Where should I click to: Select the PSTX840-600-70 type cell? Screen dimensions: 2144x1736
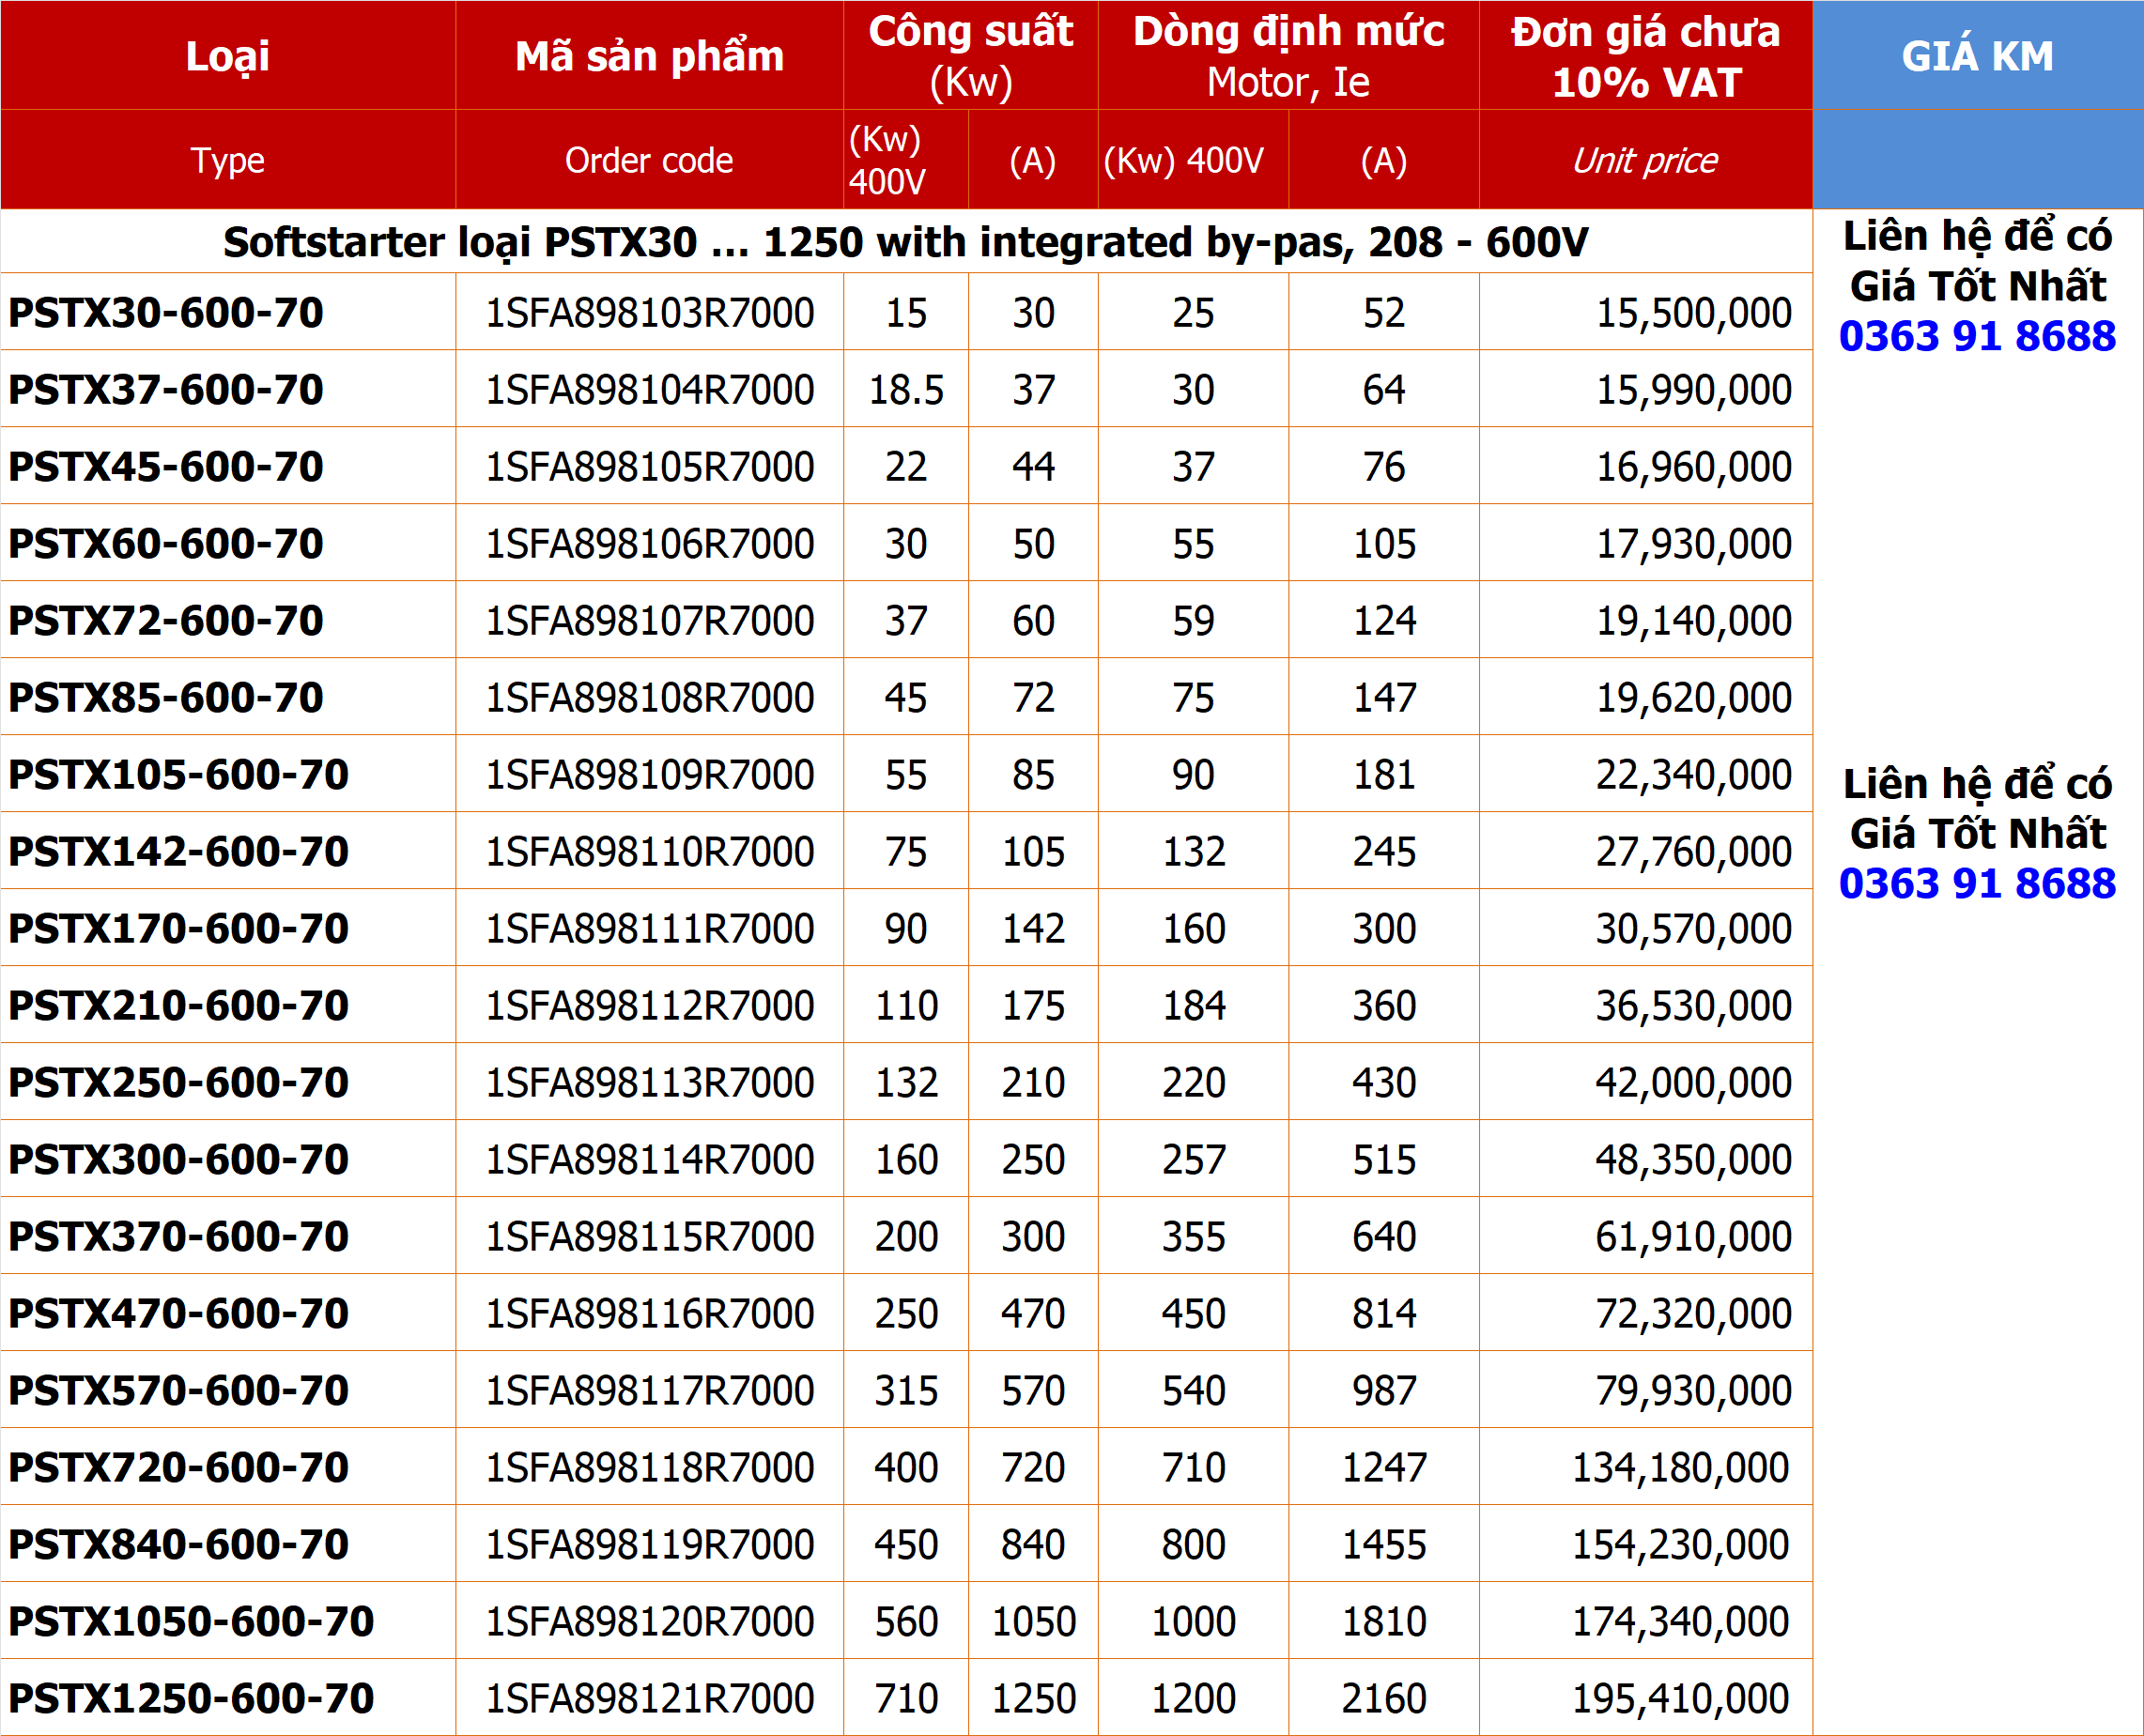click(x=227, y=1544)
